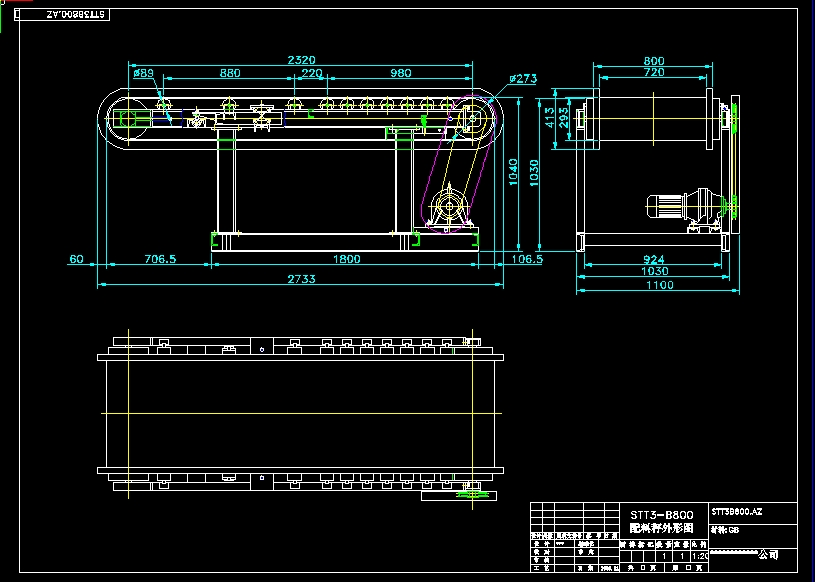
Task: Select the 980 dimension text
Action: click(400, 73)
